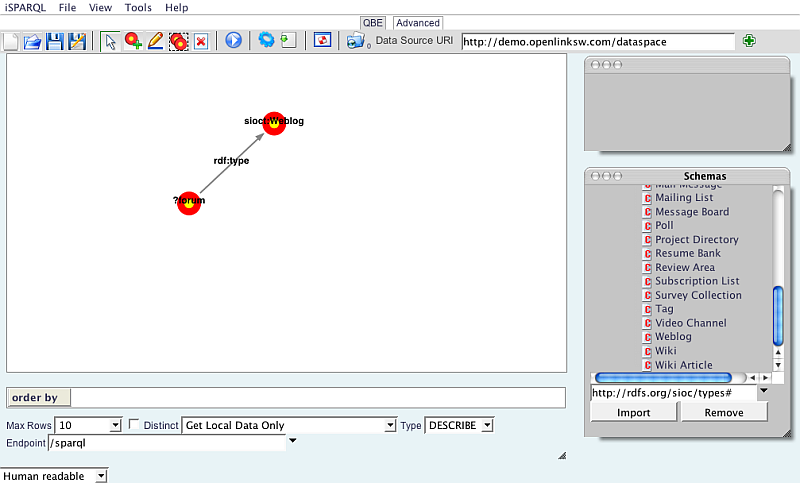The height and width of the screenshot is (483, 800).
Task: Open the Tools menu
Action: 138,8
